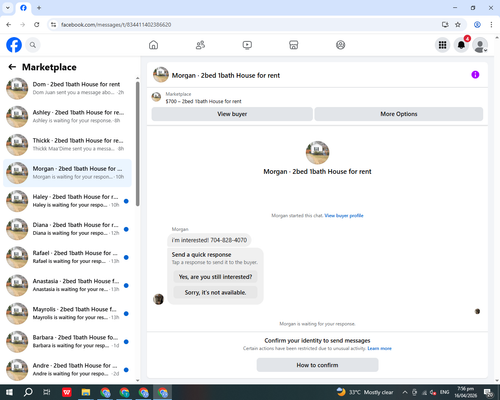Click the large listing photo above Morgan's name
The height and width of the screenshot is (400, 500).
pyautogui.click(x=317, y=153)
